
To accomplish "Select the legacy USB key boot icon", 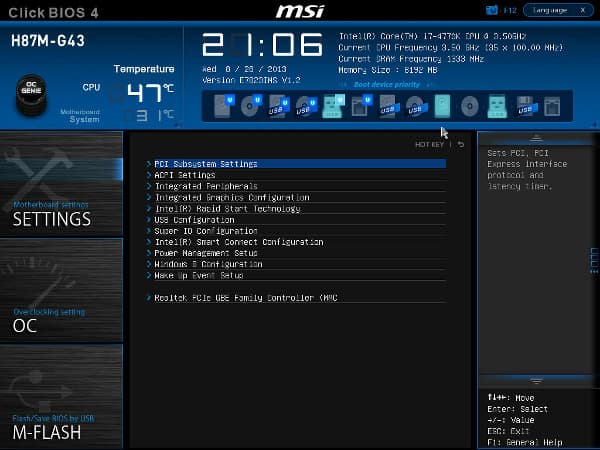I will [x=497, y=106].
